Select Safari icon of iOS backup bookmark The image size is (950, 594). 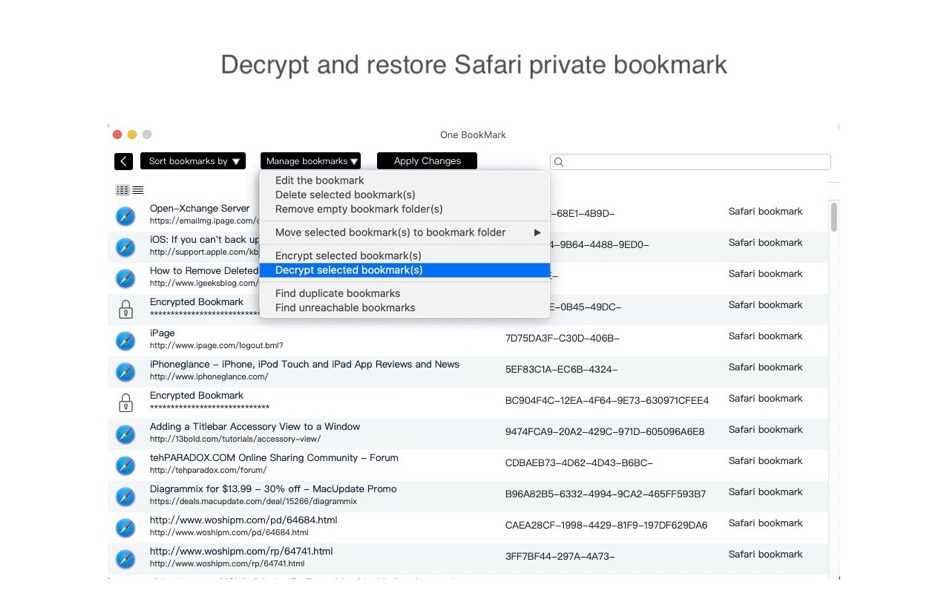[125, 247]
